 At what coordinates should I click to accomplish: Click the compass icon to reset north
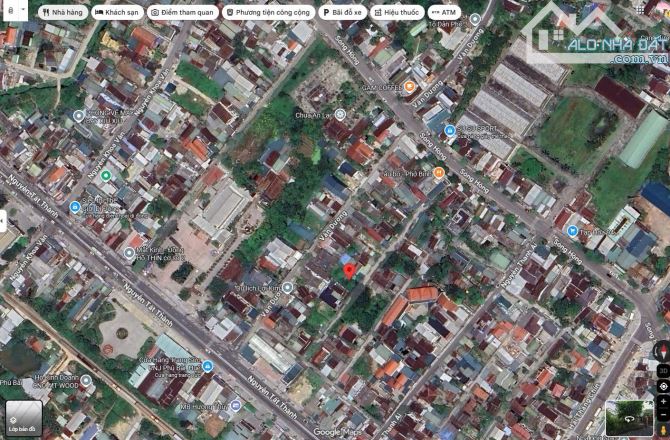[662, 352]
